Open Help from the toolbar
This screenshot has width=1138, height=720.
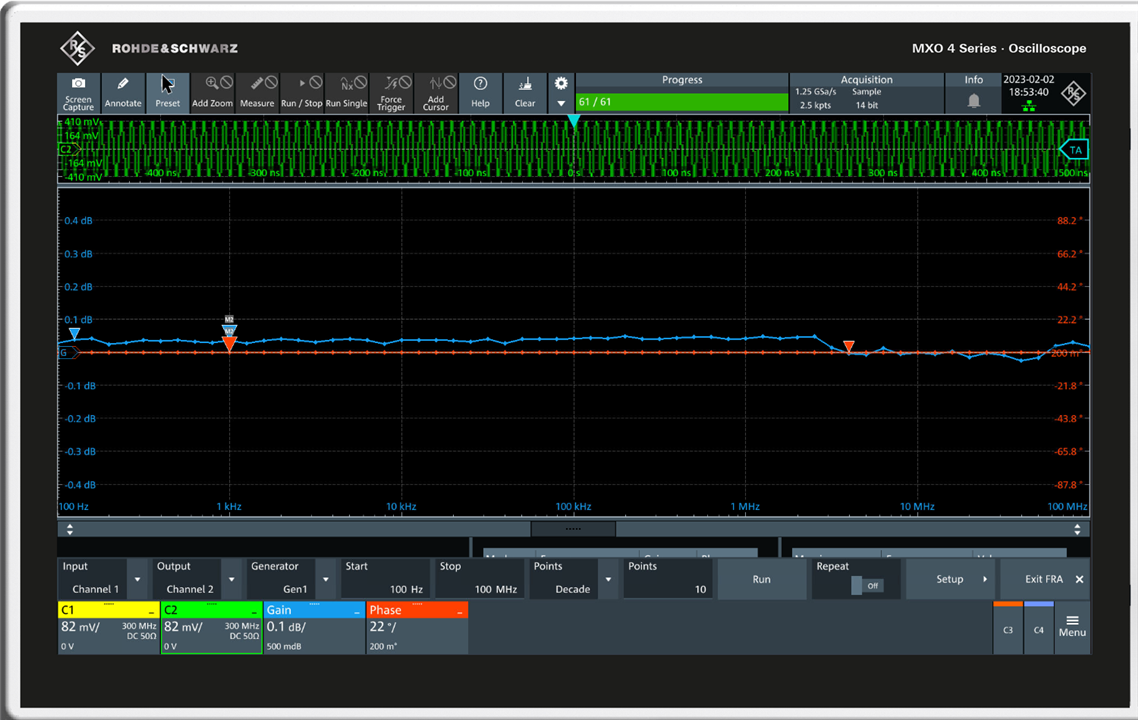click(x=480, y=92)
